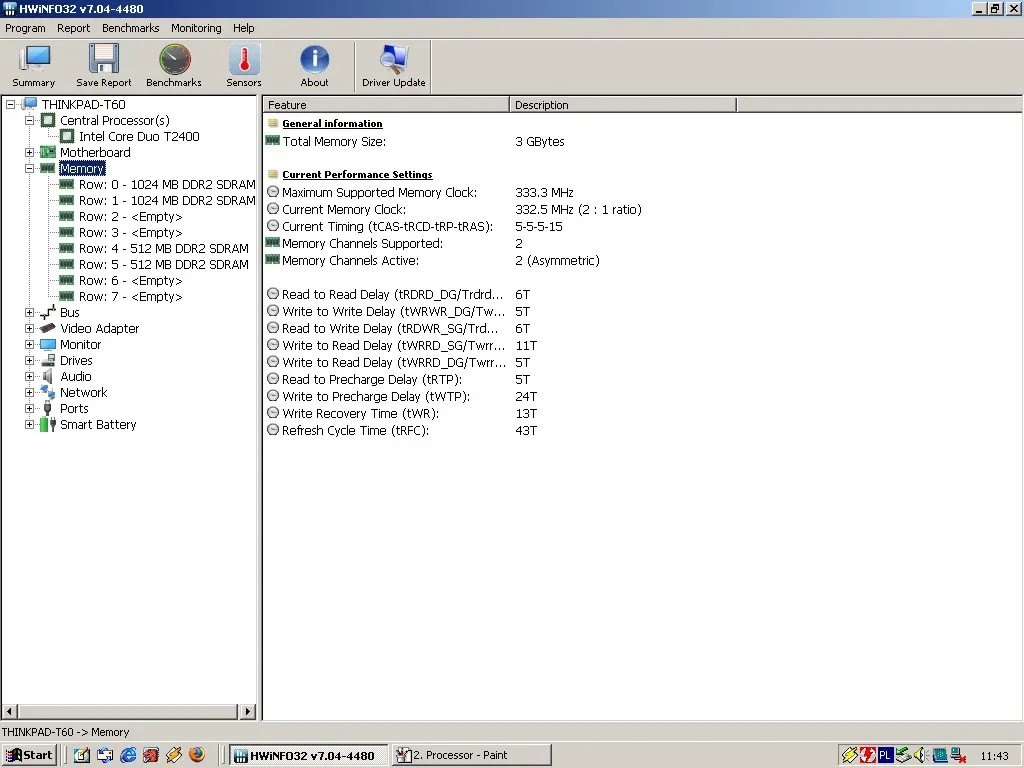The height and width of the screenshot is (768, 1024).
Task: Click the Feature column header
Action: pos(386,105)
